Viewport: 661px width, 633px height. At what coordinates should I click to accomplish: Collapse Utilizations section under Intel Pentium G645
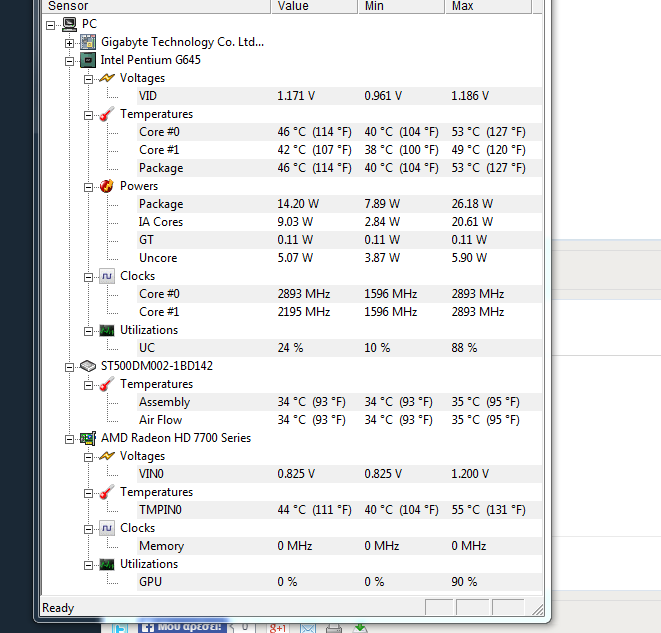click(88, 331)
